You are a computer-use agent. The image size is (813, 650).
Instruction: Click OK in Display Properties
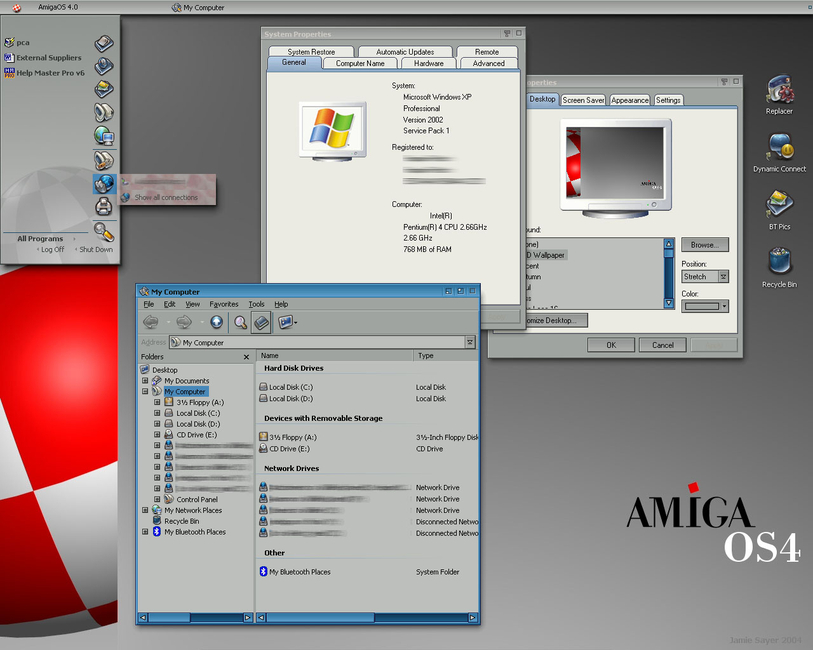coord(611,345)
